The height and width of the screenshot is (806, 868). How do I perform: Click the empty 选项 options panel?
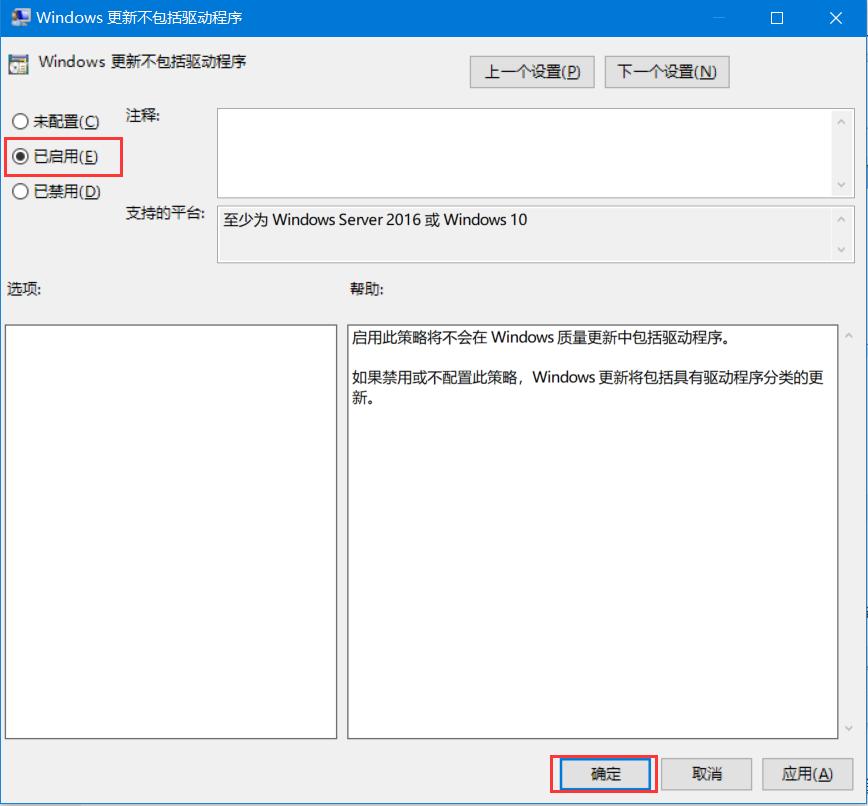coord(170,530)
